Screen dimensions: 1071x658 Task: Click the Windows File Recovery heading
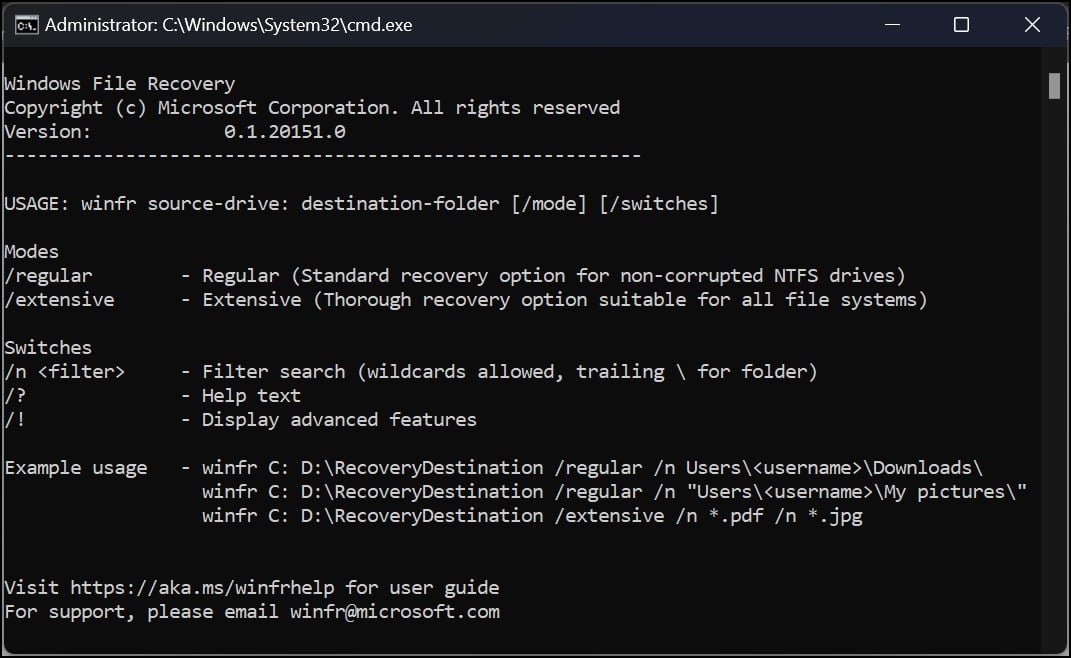point(119,84)
